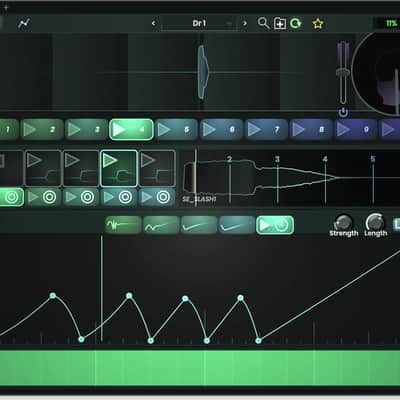The height and width of the screenshot is (400, 400).
Task: Click inside the circular panner display
Action: 378,72
